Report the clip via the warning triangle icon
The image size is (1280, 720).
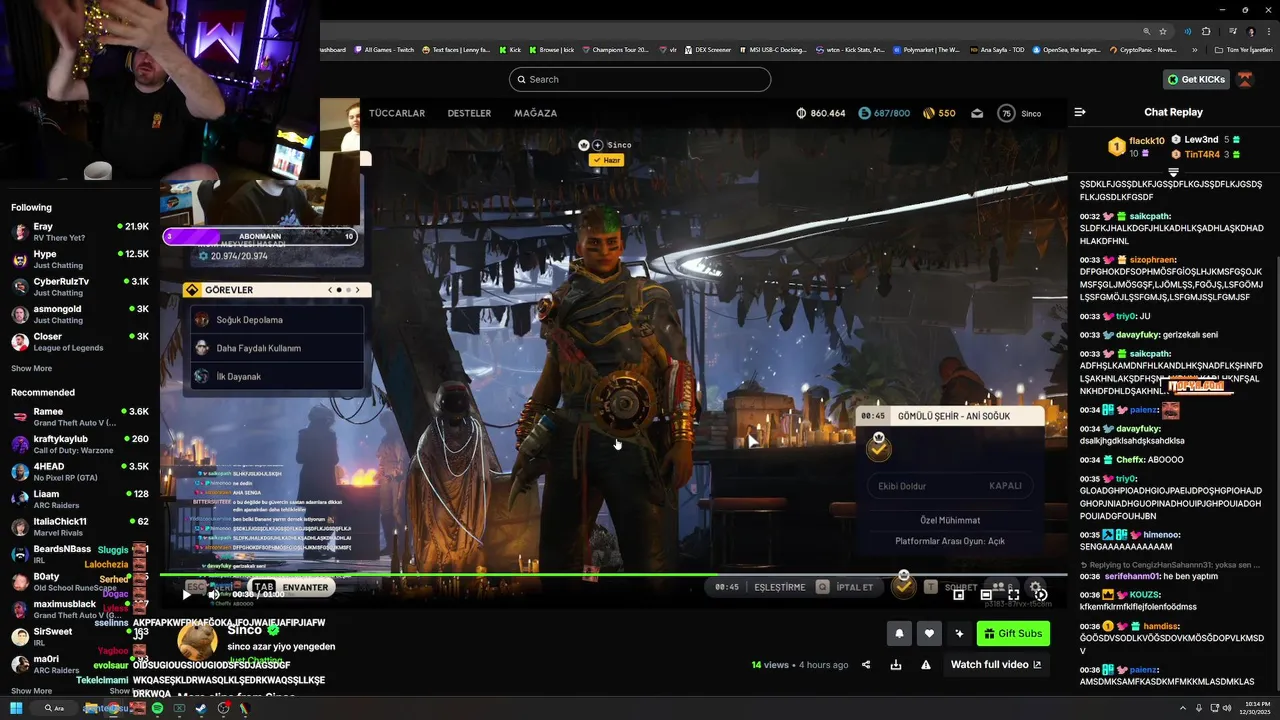(926, 665)
